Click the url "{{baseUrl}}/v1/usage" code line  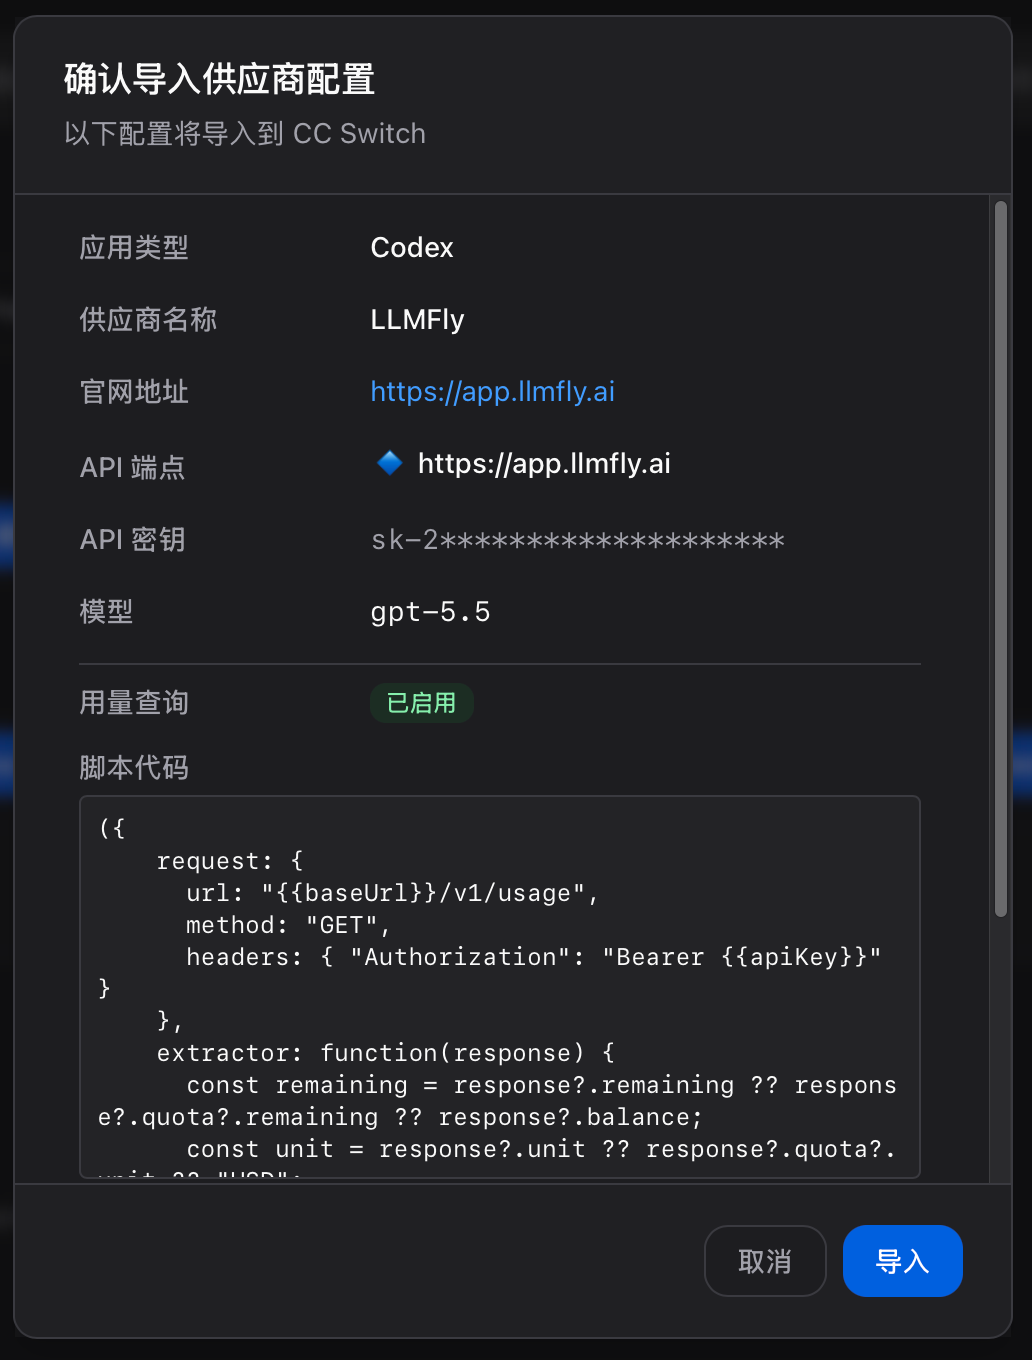[392, 893]
